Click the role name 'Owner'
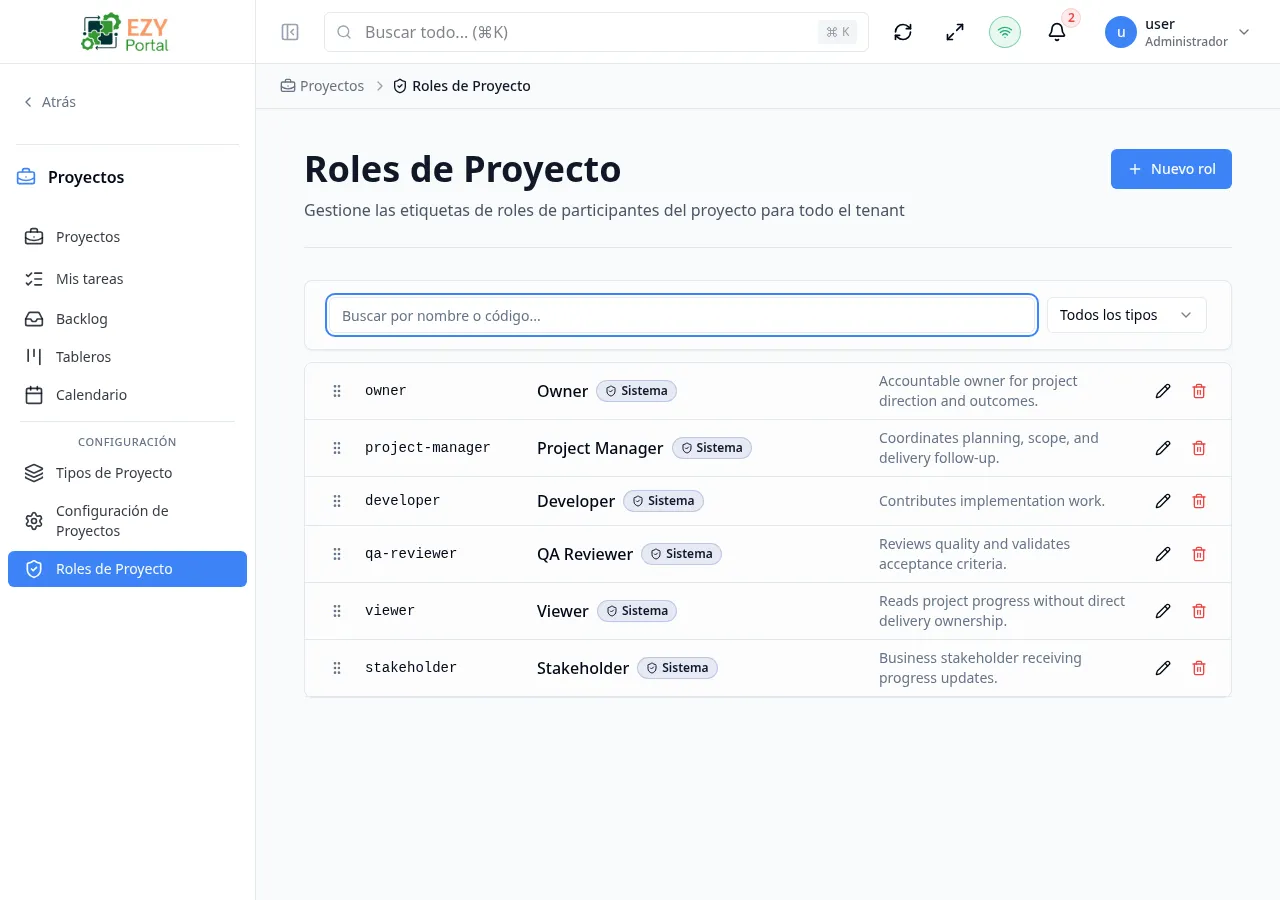 (563, 391)
